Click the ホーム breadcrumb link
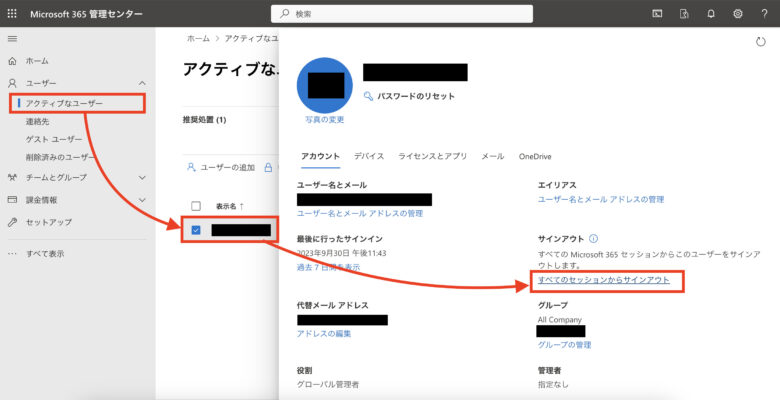Viewport: 780px width, 400px height. point(198,38)
